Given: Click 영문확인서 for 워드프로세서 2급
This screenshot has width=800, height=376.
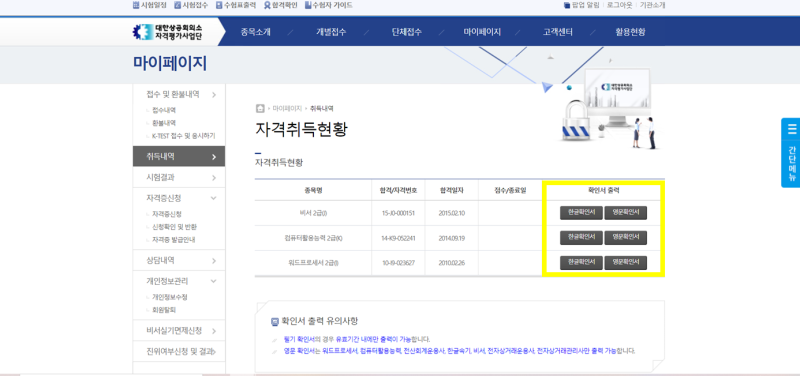Looking at the screenshot, I should click(x=626, y=263).
